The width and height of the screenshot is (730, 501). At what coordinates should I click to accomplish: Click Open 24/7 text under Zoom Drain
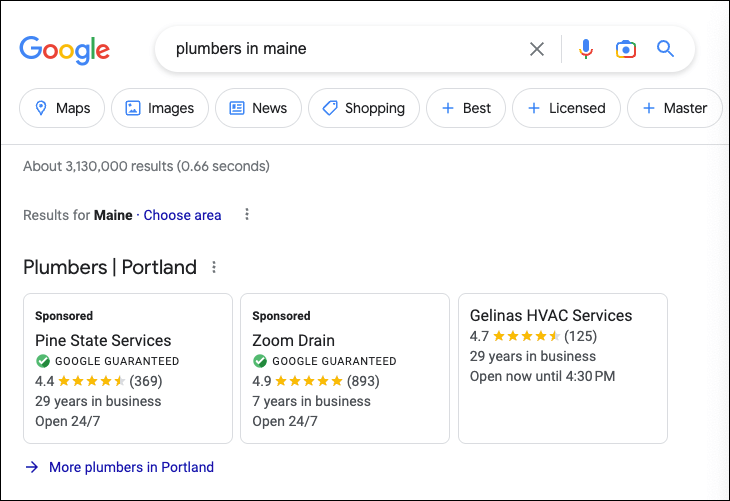[x=285, y=421]
